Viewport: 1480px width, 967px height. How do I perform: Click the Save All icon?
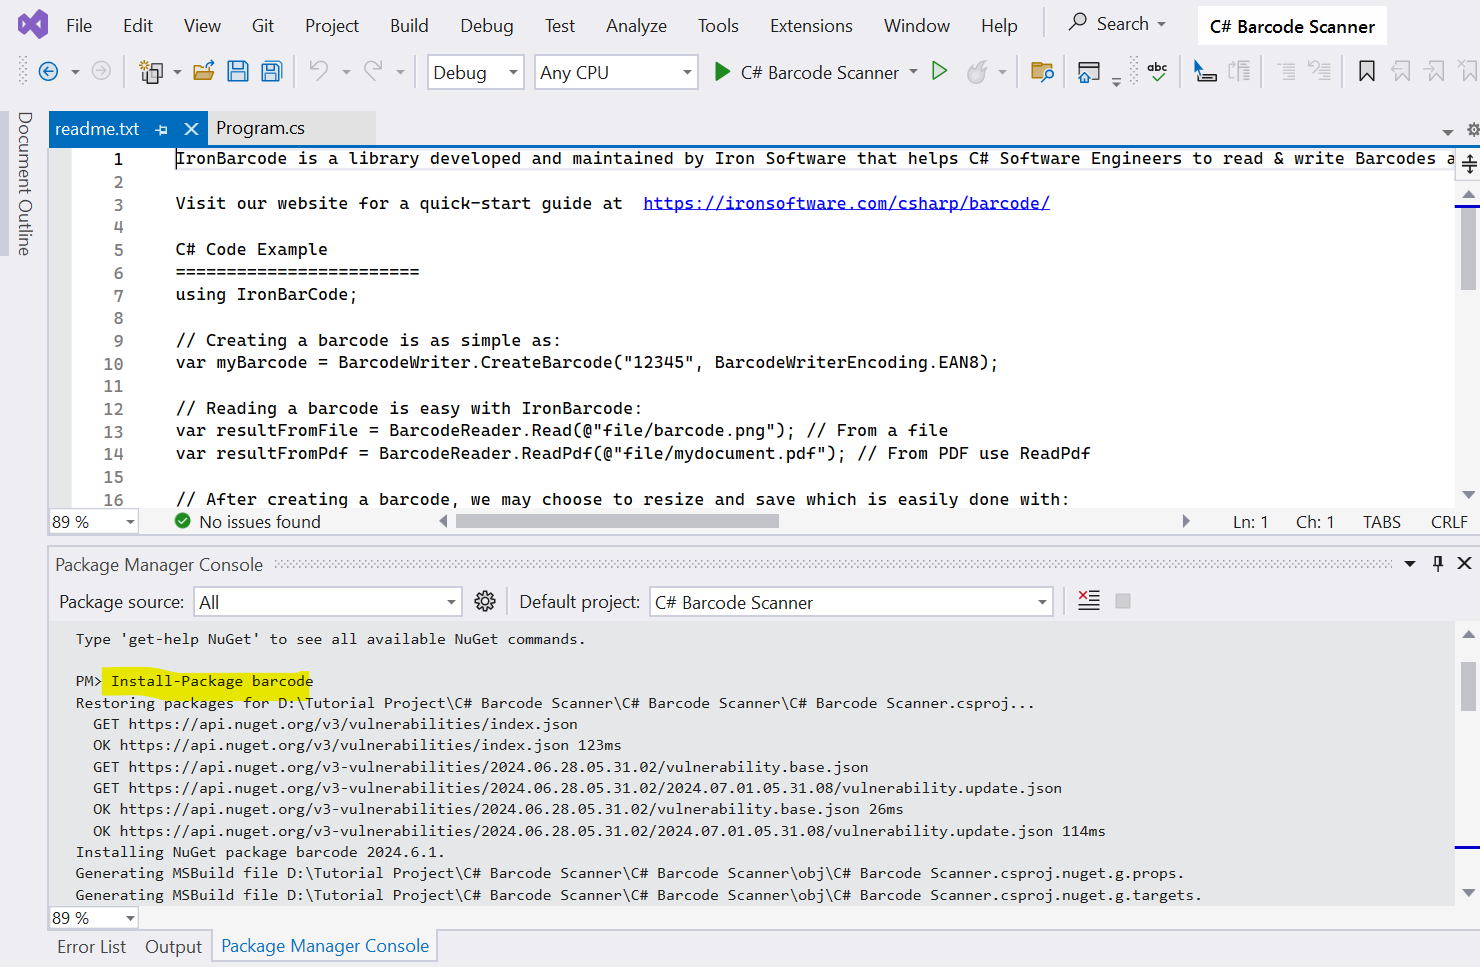(271, 71)
